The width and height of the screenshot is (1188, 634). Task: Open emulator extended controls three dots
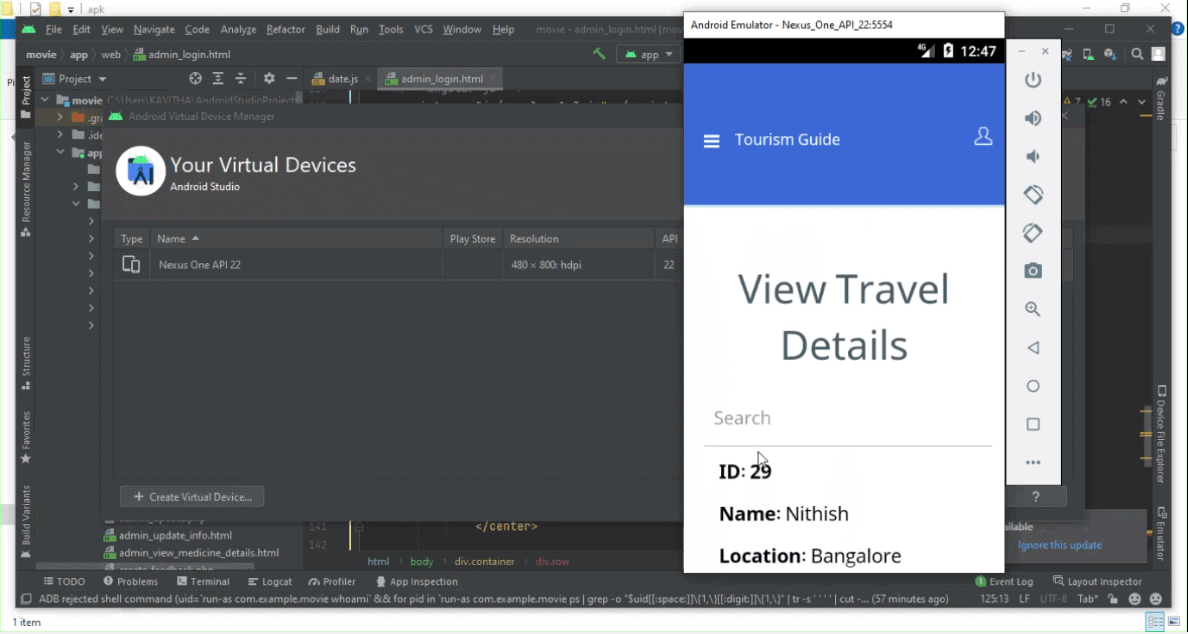click(x=1033, y=462)
